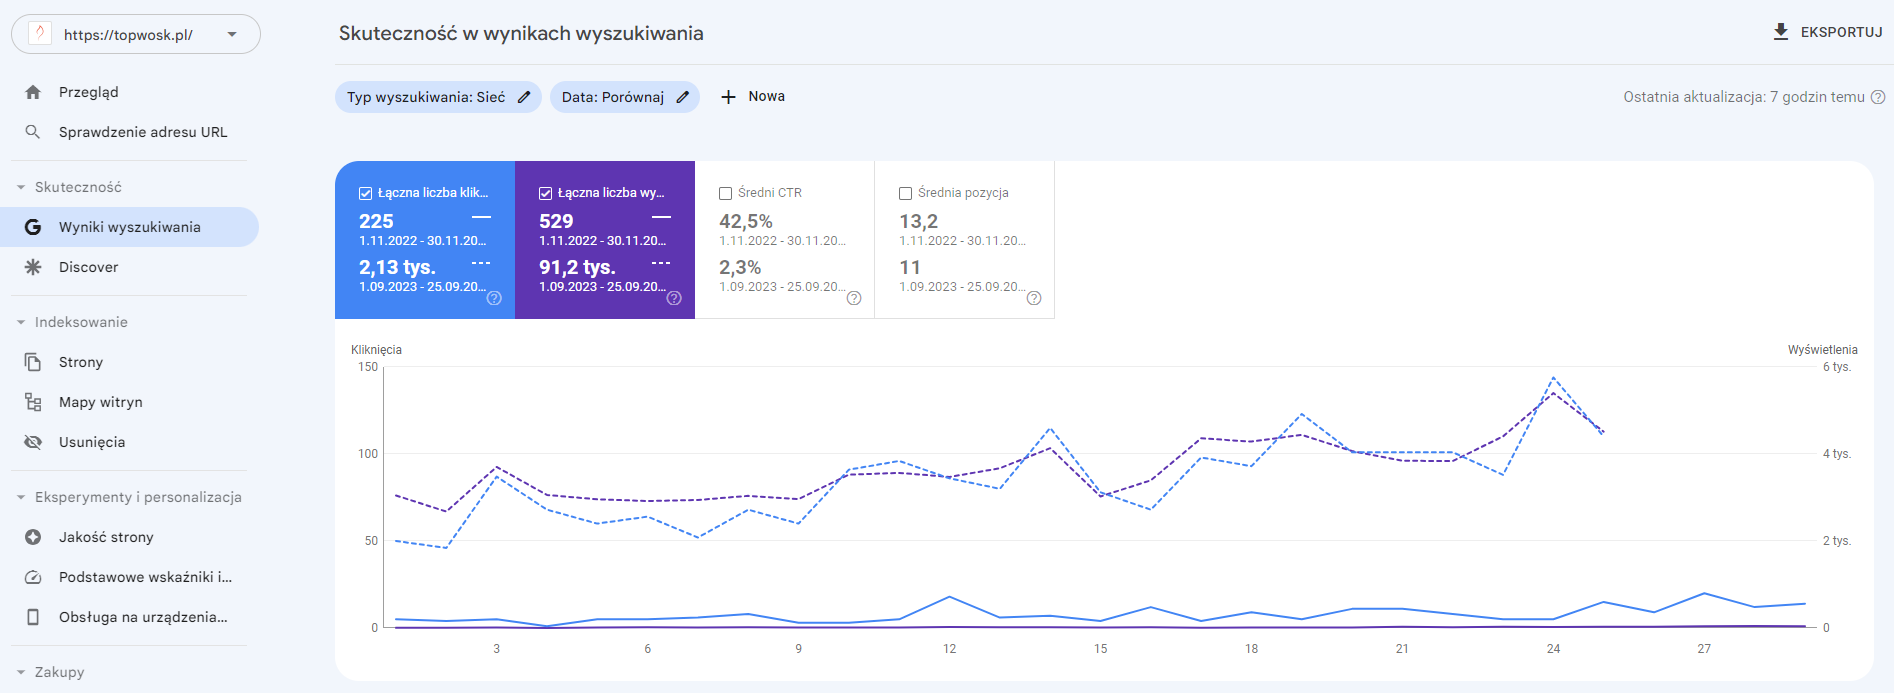Open the Przegląd home icon
The width and height of the screenshot is (1894, 693).
coord(33,92)
